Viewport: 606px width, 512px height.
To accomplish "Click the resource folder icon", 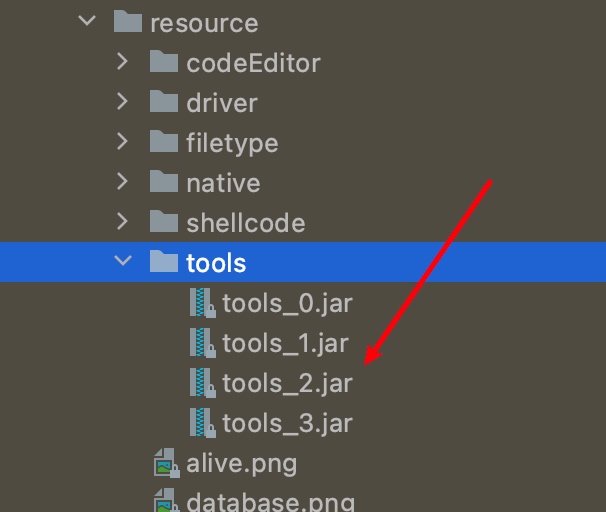I will [128, 22].
